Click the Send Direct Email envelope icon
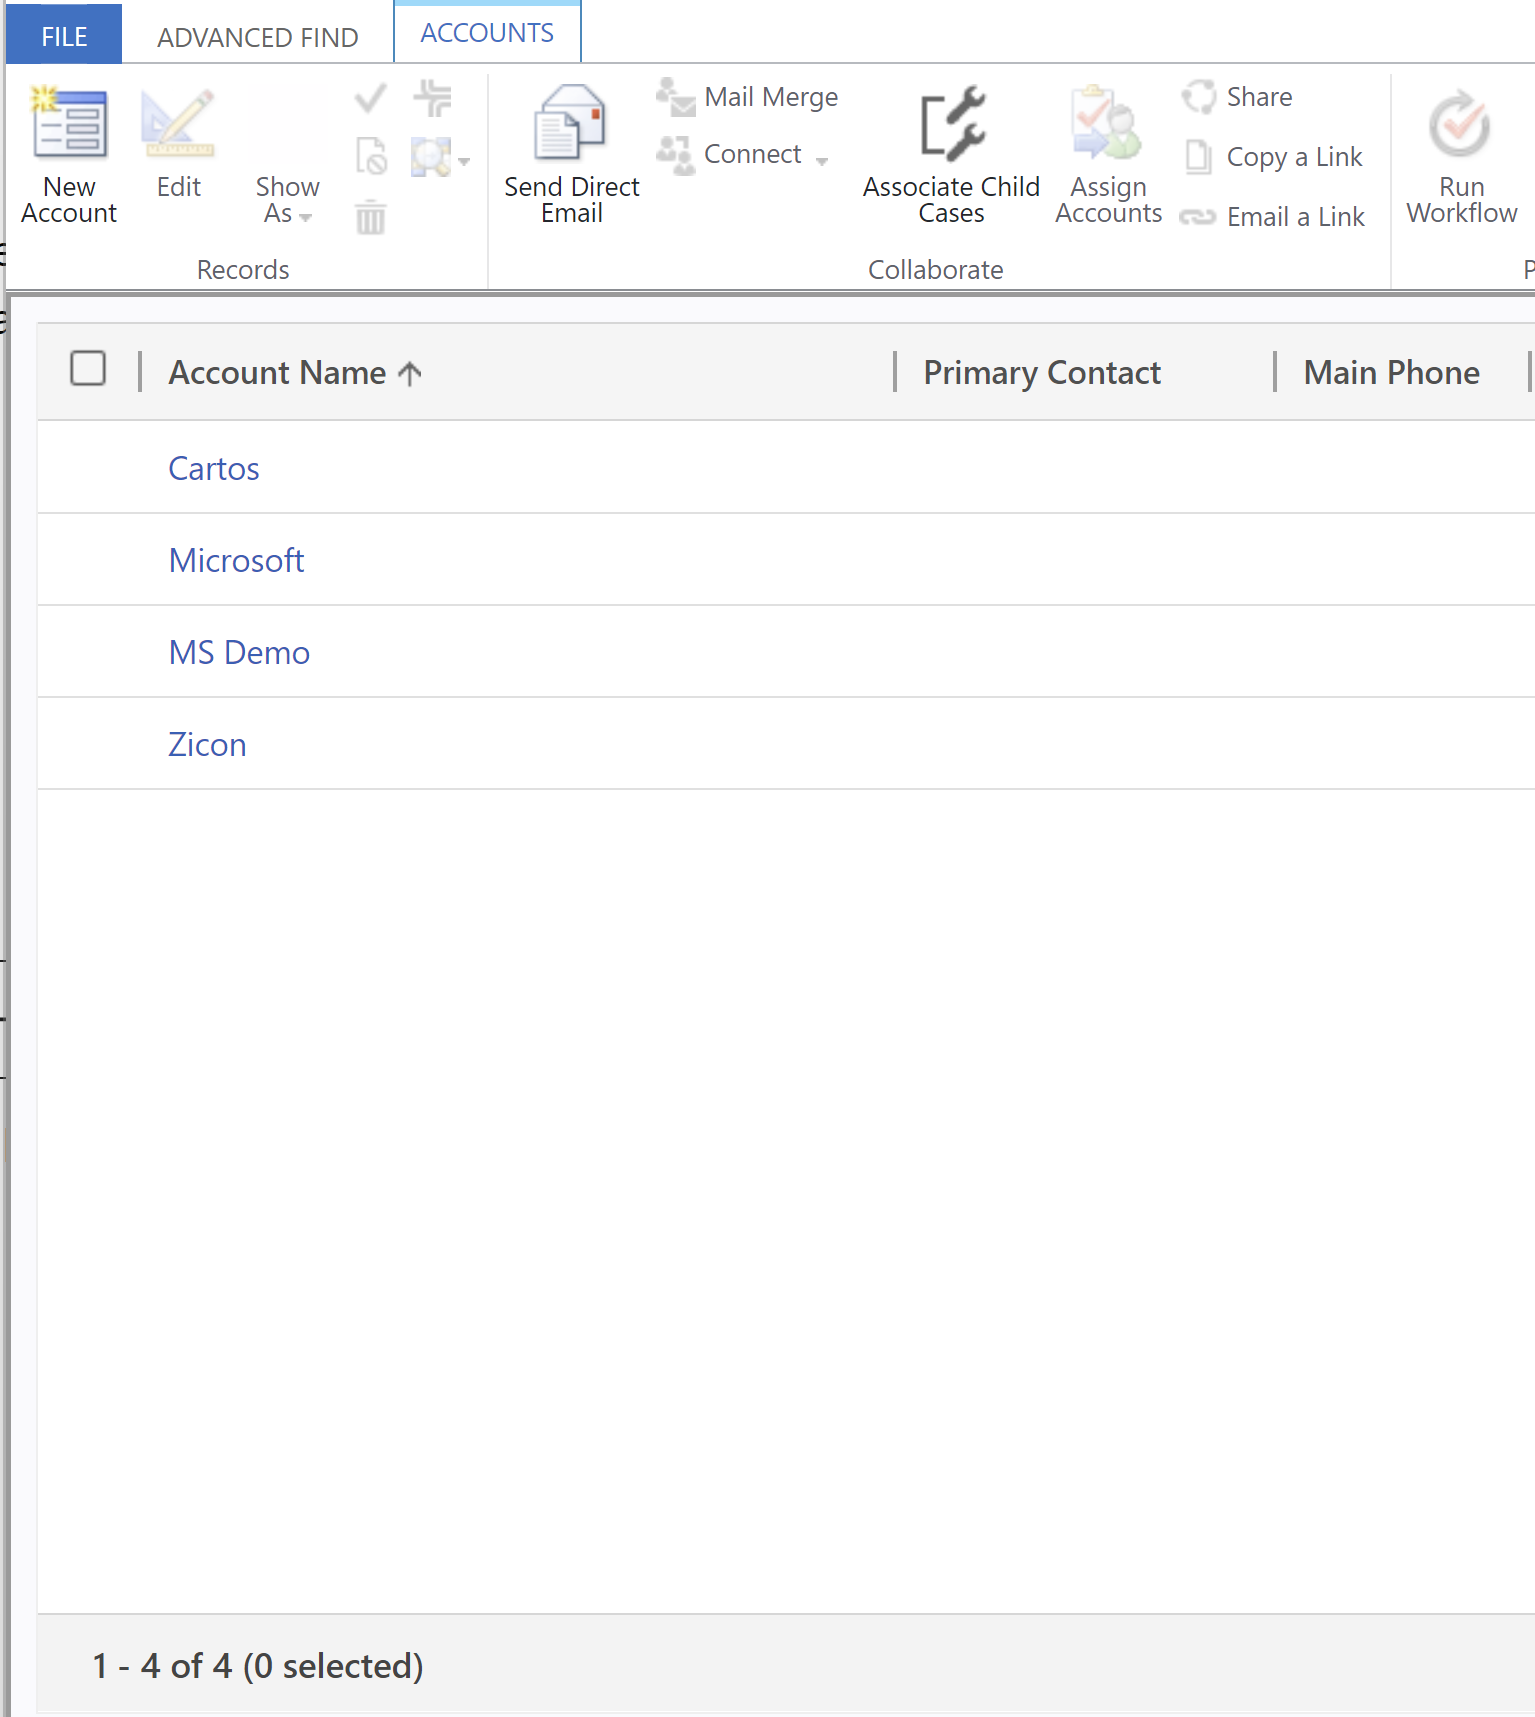The image size is (1535, 1717). [571, 125]
